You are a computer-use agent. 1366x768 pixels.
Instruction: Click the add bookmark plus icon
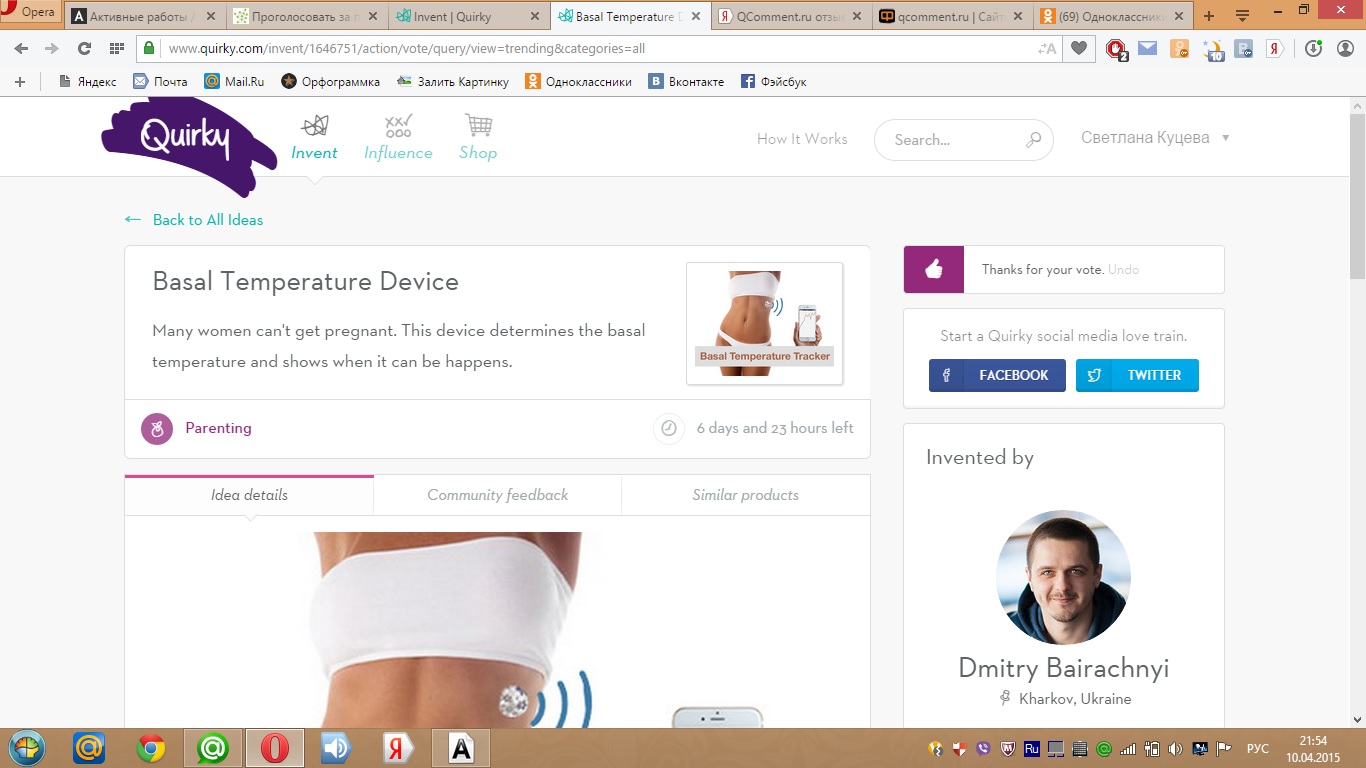pos(20,81)
